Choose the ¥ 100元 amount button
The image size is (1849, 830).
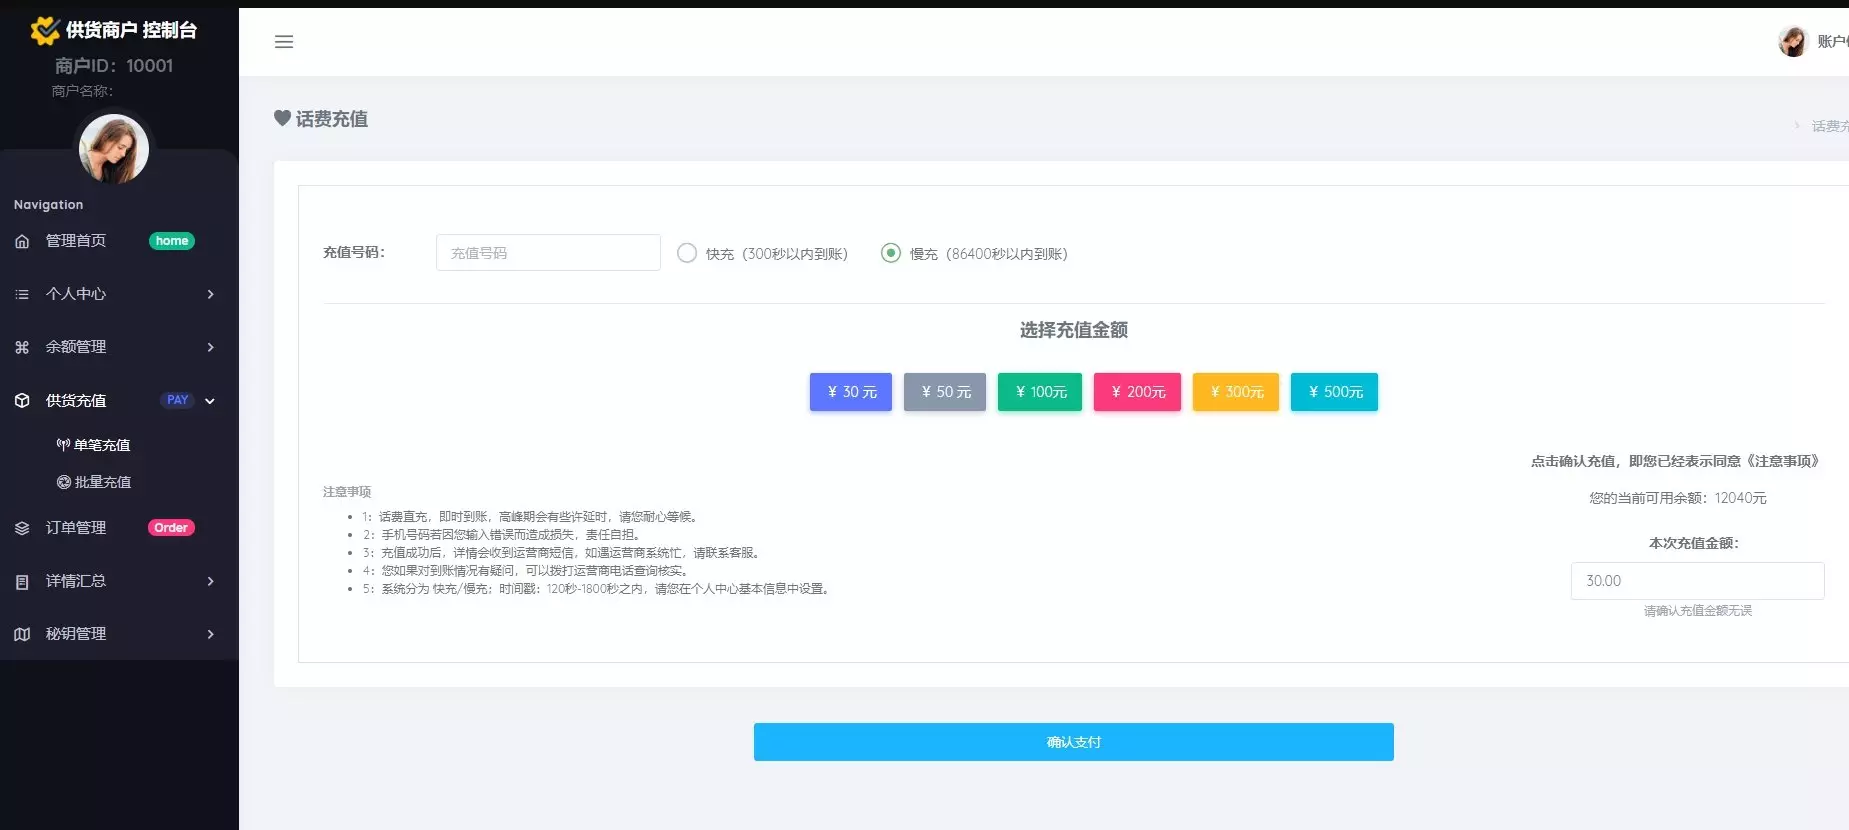(x=1040, y=392)
